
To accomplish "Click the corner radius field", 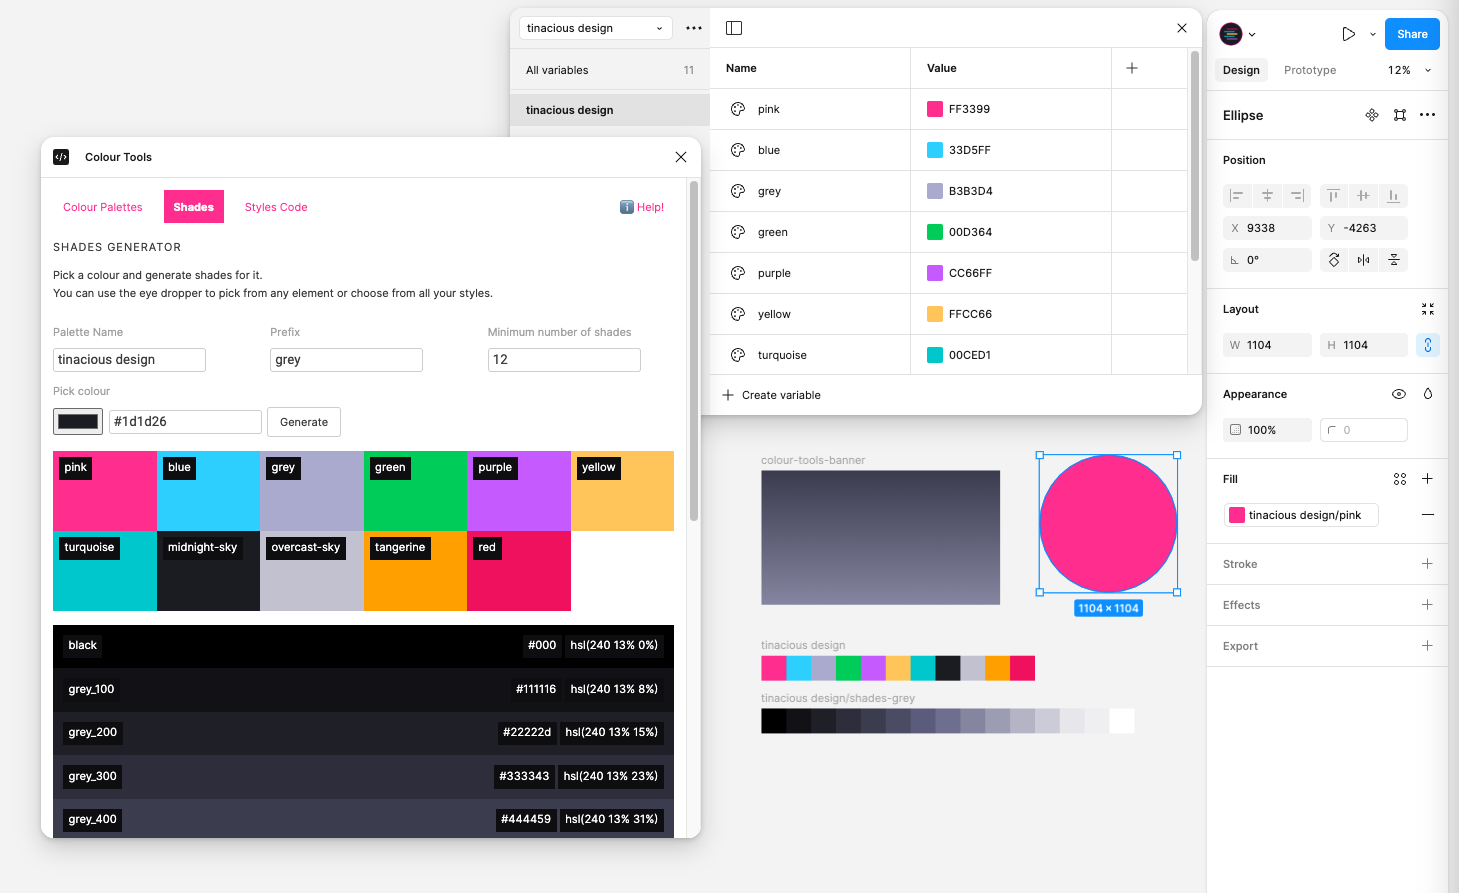I will (x=1364, y=430).
